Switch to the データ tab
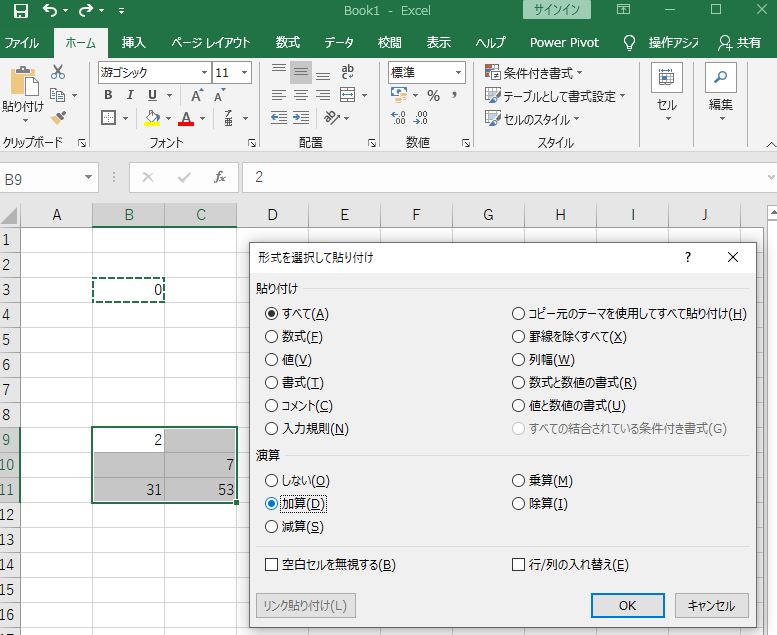 coord(339,43)
